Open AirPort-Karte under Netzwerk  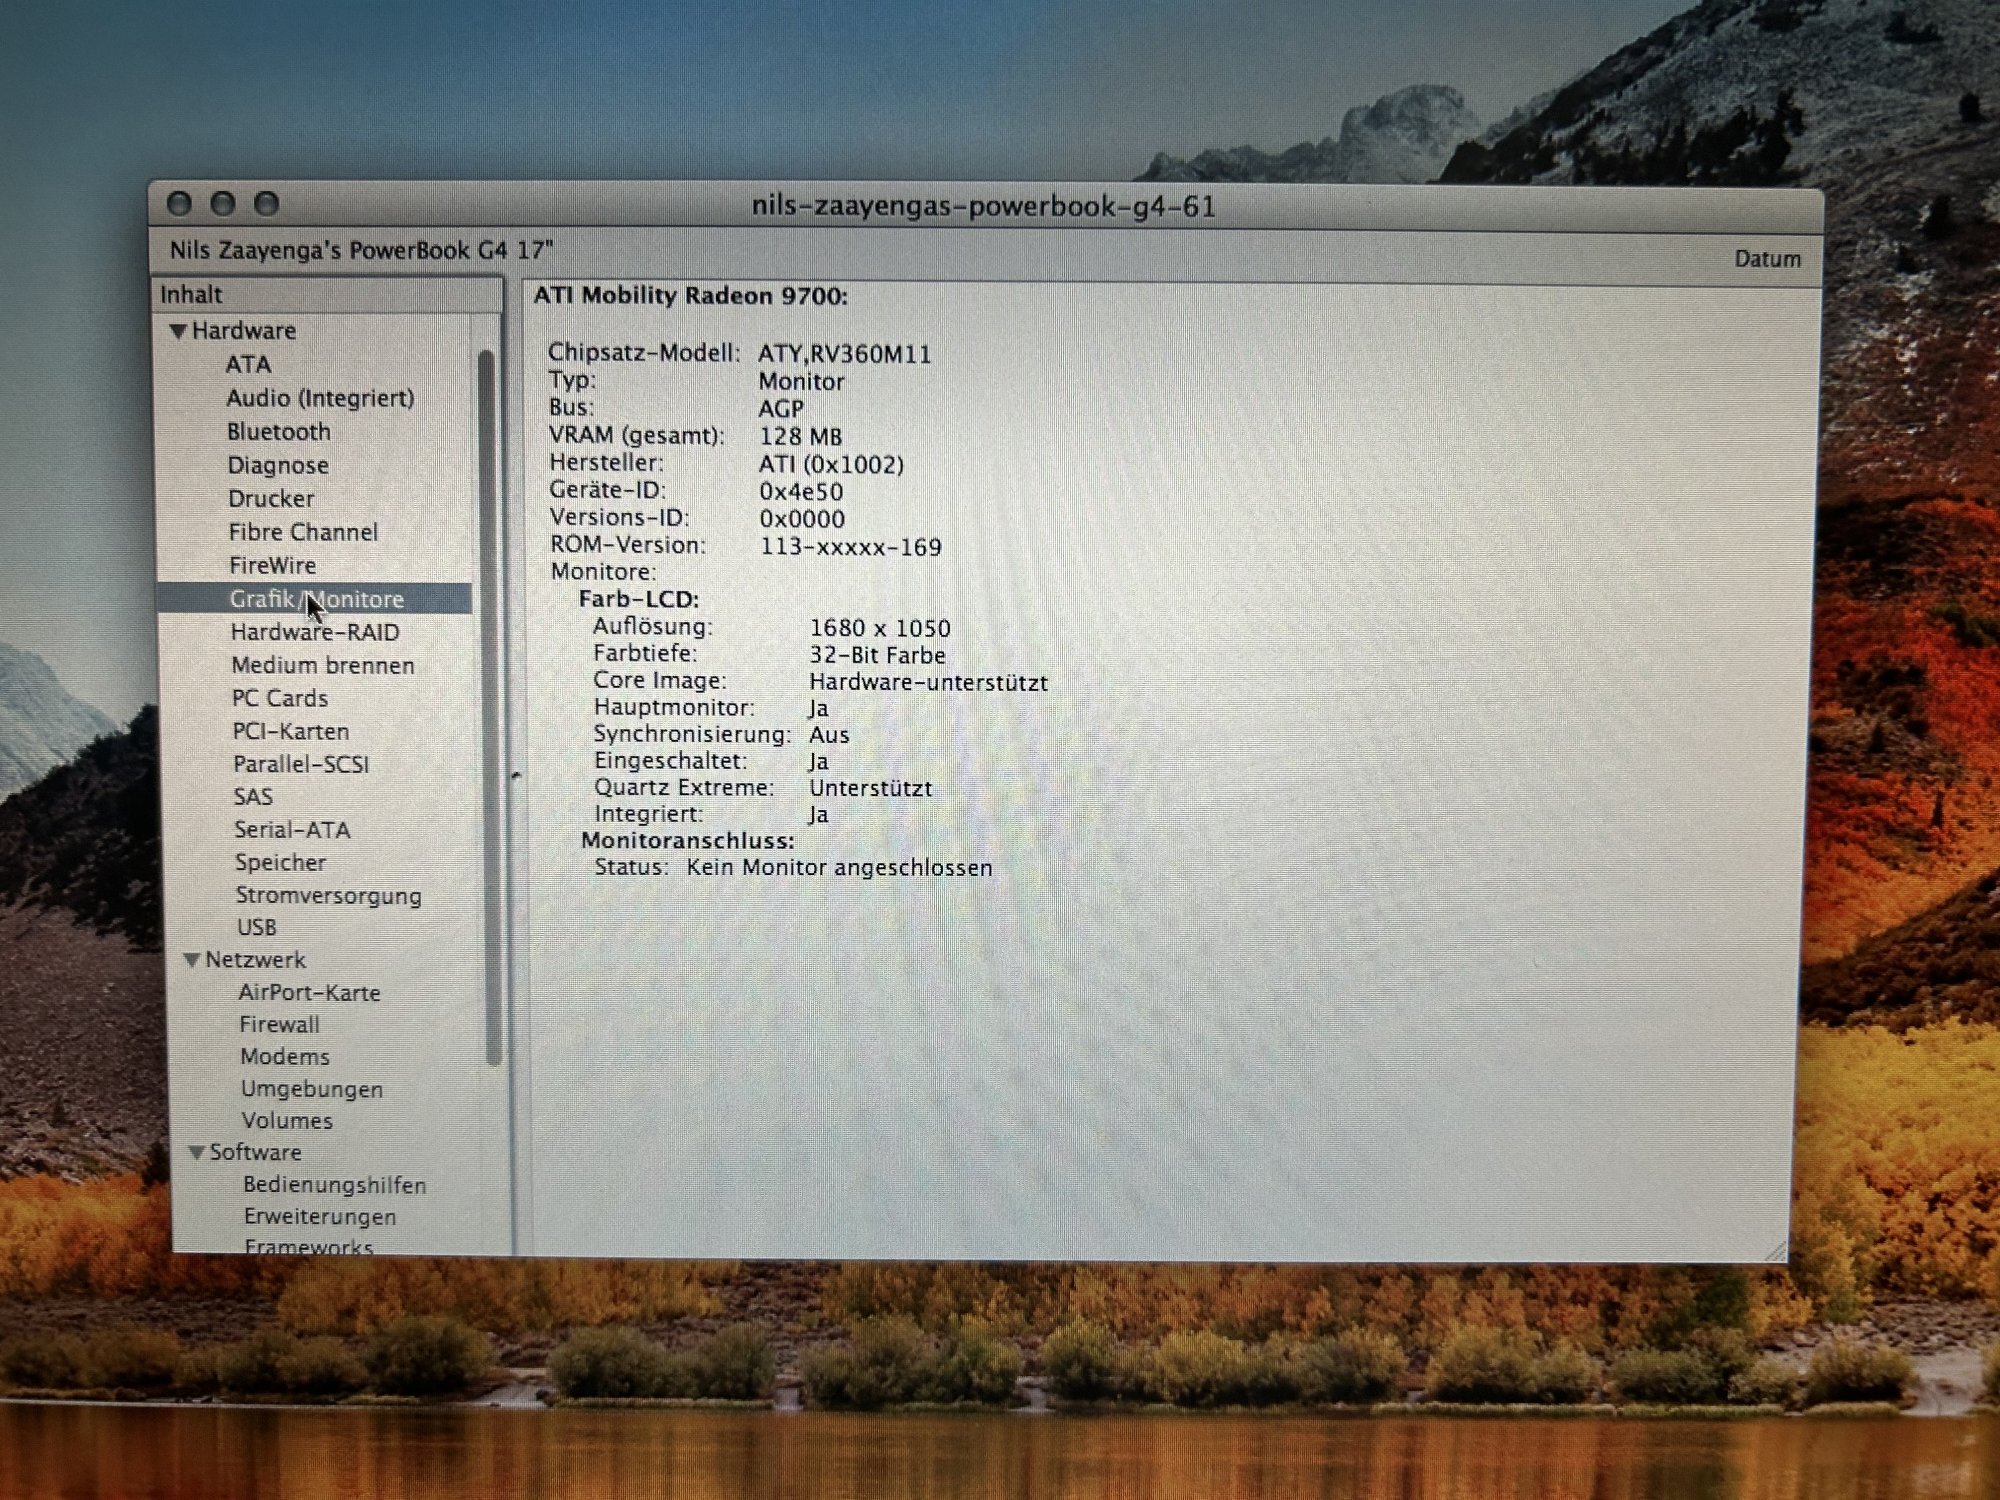[309, 993]
